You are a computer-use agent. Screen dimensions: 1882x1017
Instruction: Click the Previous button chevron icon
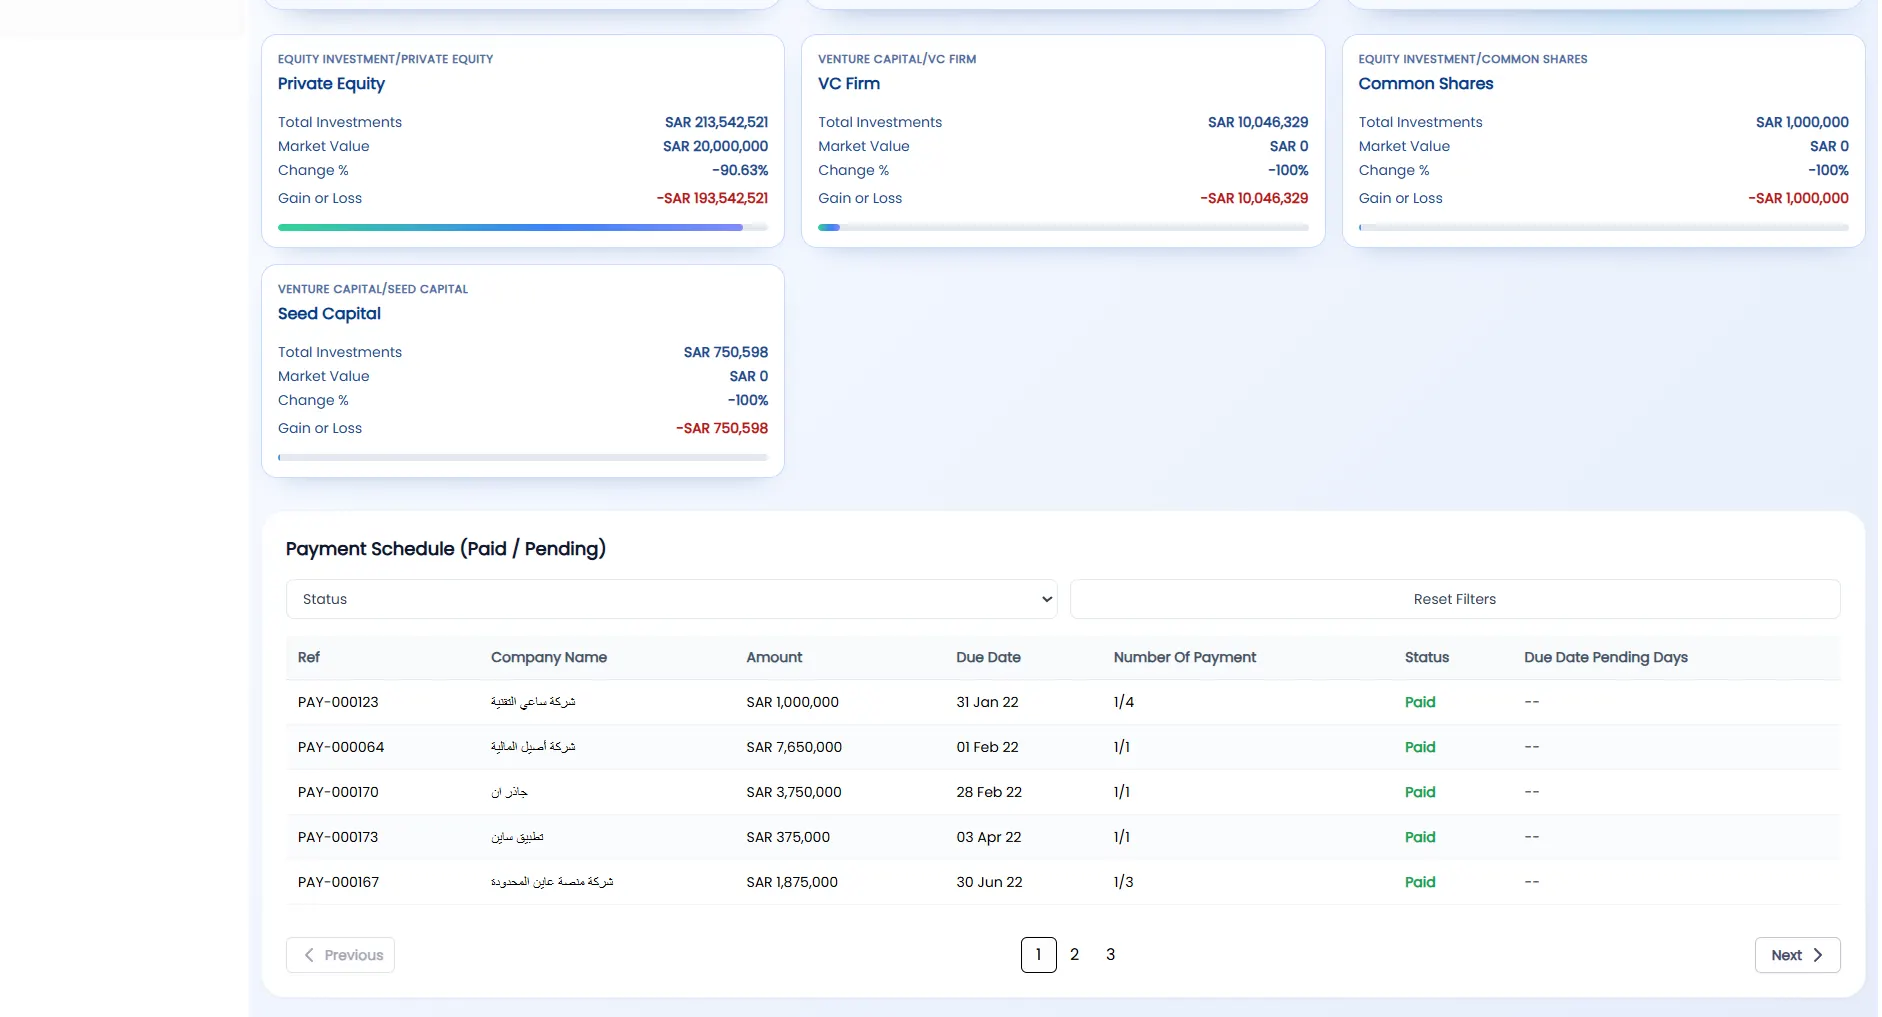click(x=309, y=955)
